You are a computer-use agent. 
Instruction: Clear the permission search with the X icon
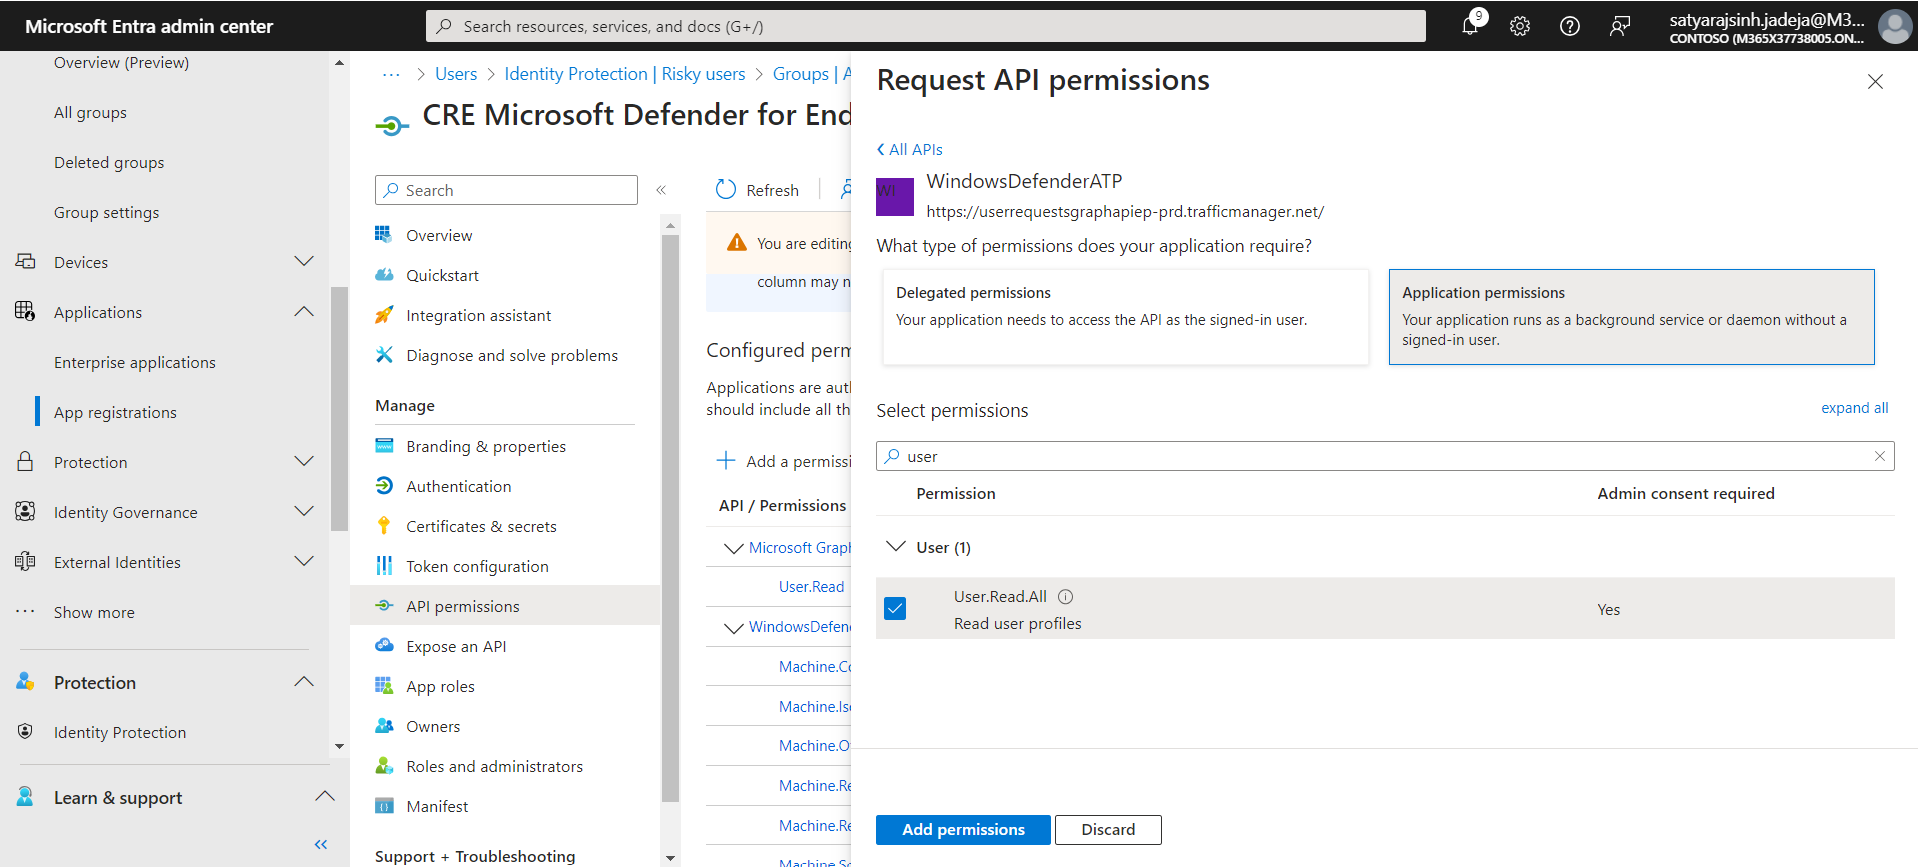coord(1880,456)
